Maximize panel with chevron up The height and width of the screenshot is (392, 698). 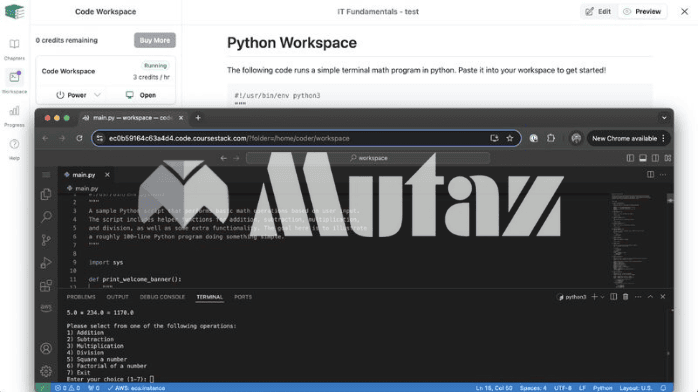point(650,297)
